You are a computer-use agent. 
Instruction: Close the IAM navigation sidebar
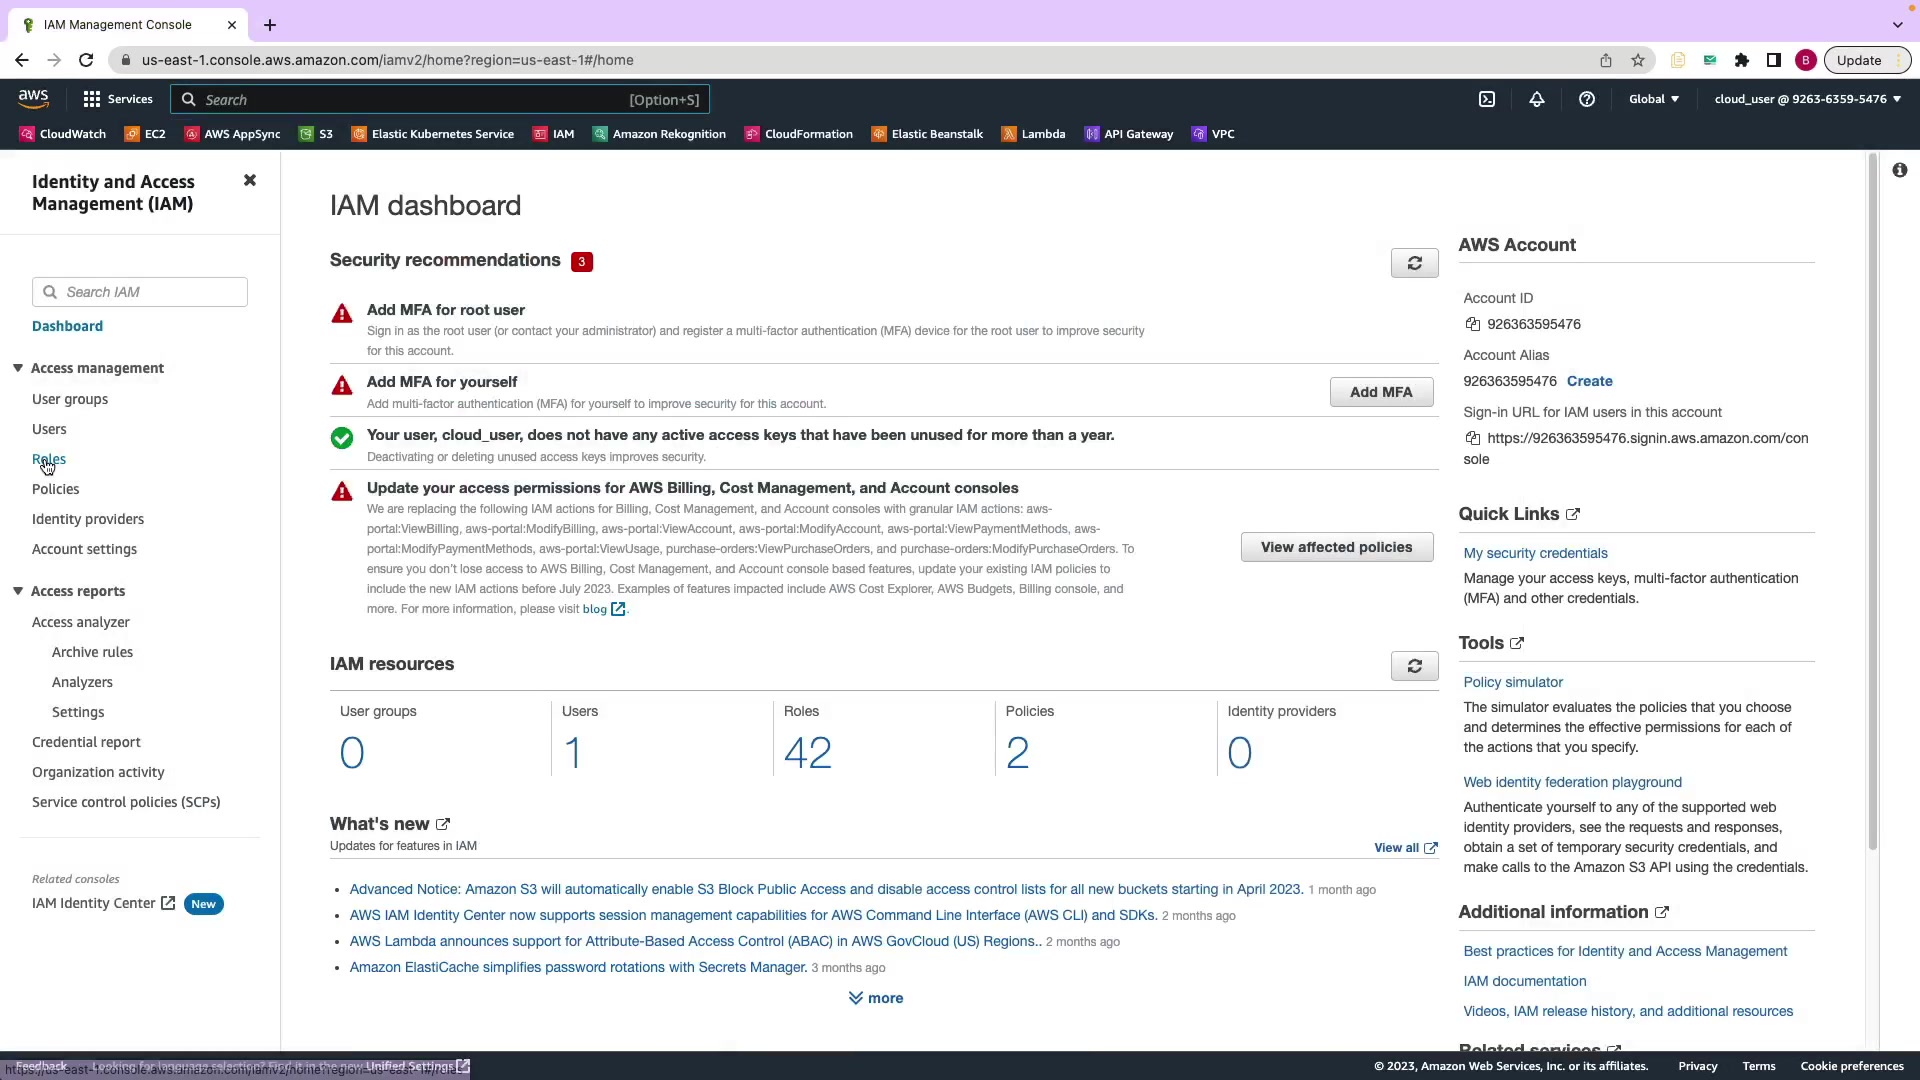coord(250,180)
